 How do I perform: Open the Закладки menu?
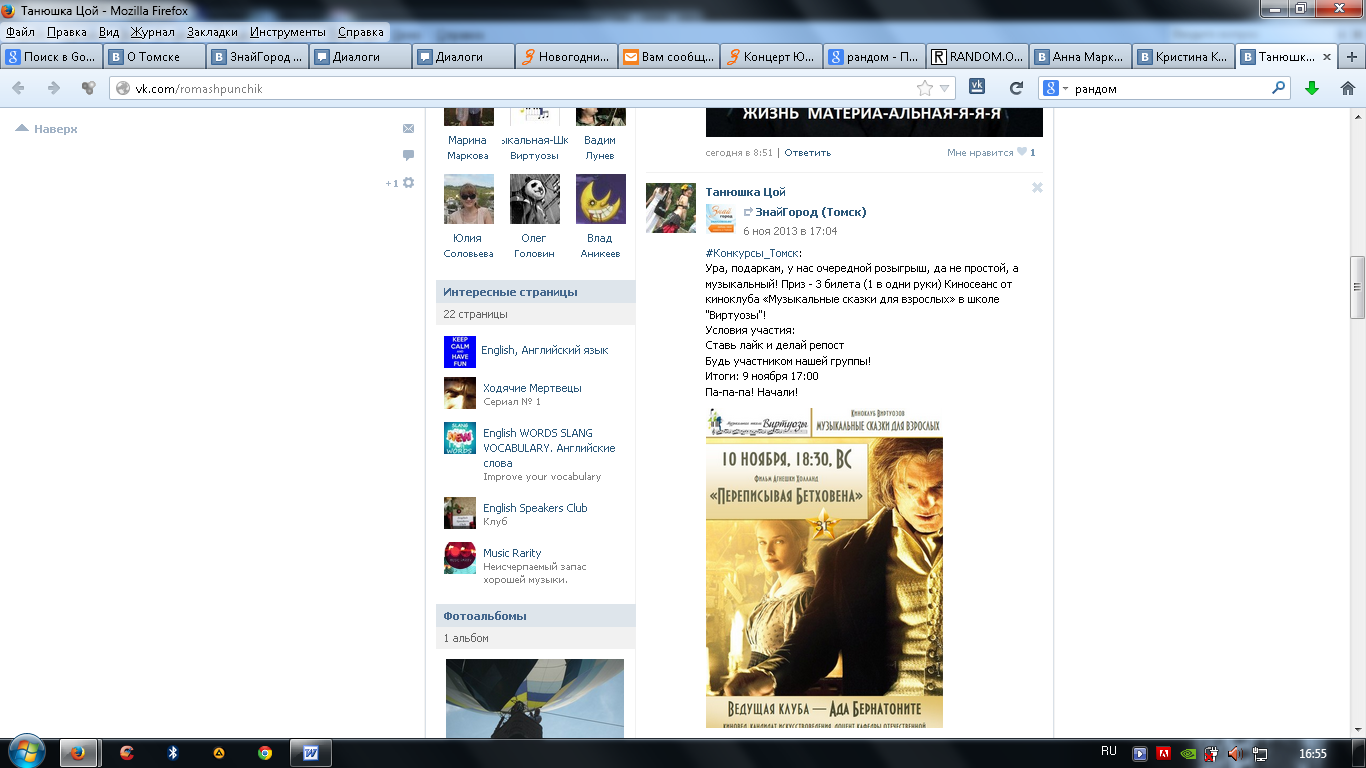point(212,32)
